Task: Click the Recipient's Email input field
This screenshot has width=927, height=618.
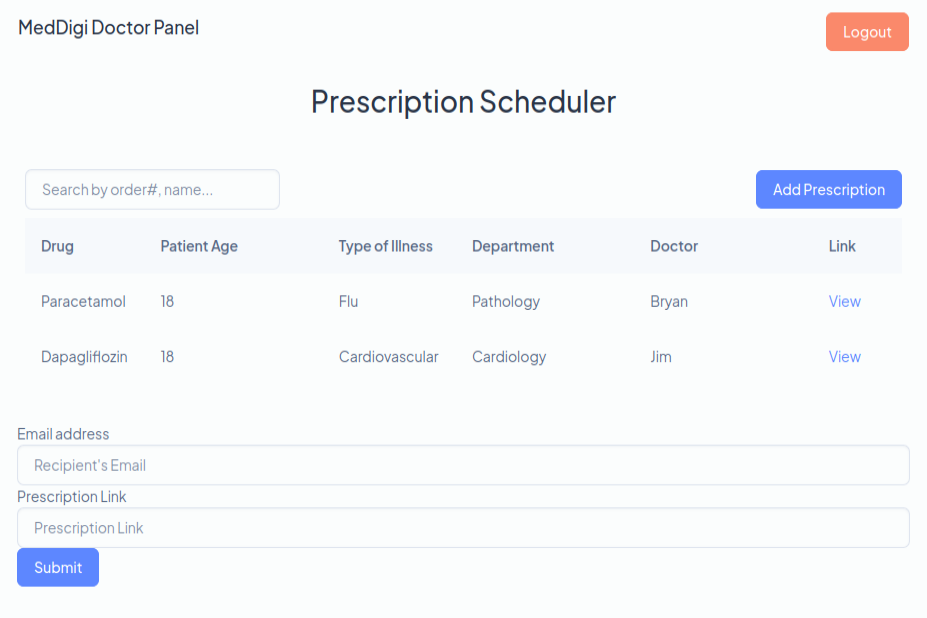Action: 463,465
